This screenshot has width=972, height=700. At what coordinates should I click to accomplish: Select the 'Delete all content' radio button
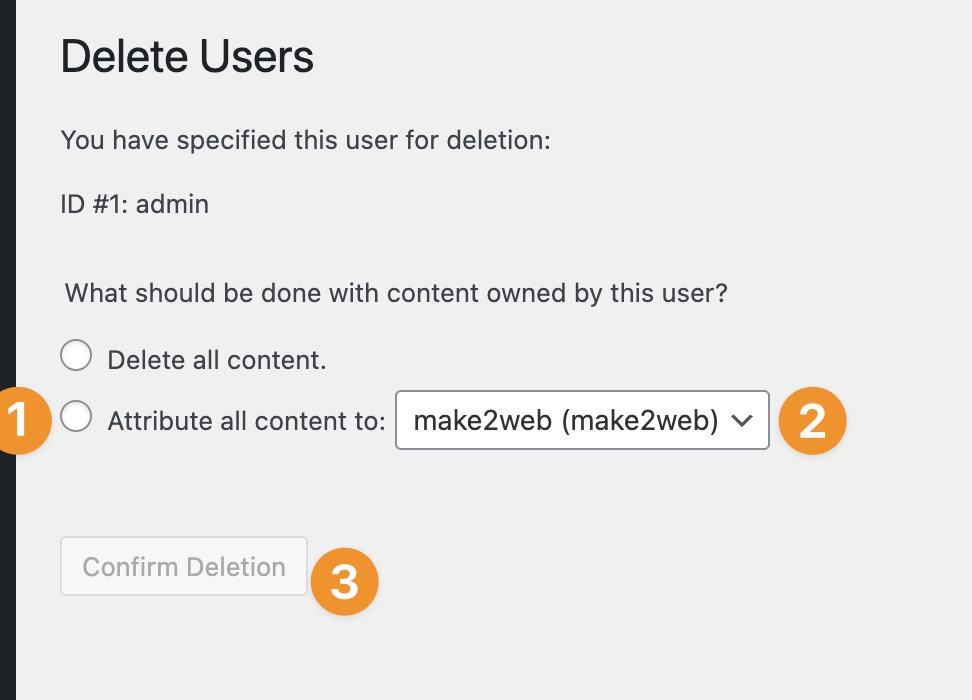(x=76, y=355)
